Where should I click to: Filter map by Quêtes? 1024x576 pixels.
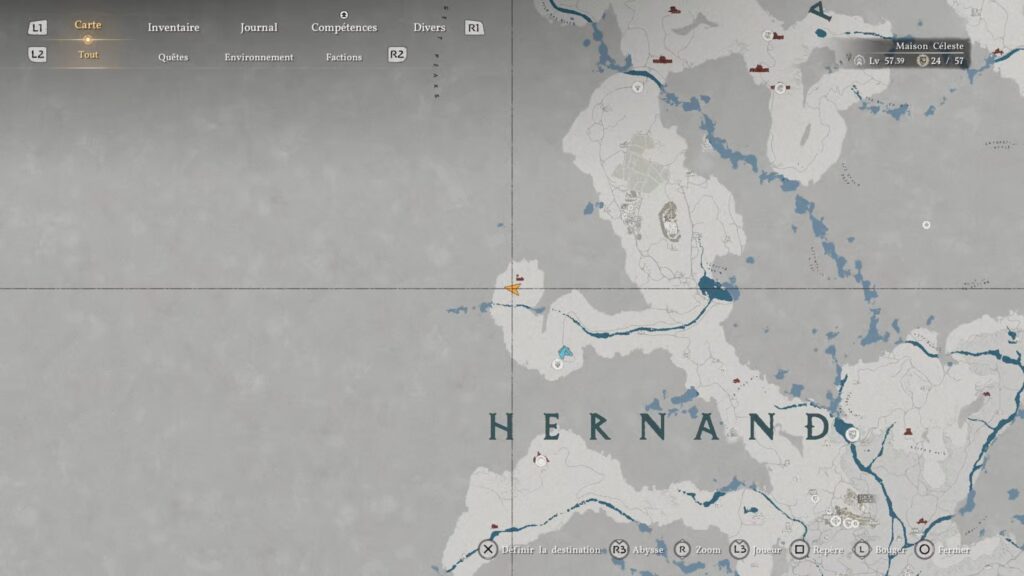173,57
